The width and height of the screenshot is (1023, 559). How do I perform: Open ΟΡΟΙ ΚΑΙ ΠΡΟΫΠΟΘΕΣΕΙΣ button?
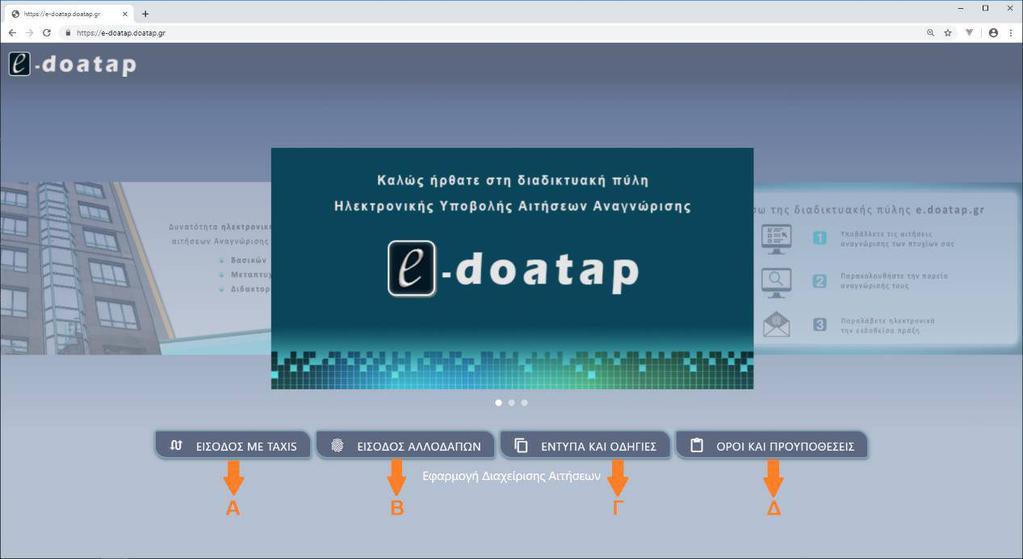772,446
